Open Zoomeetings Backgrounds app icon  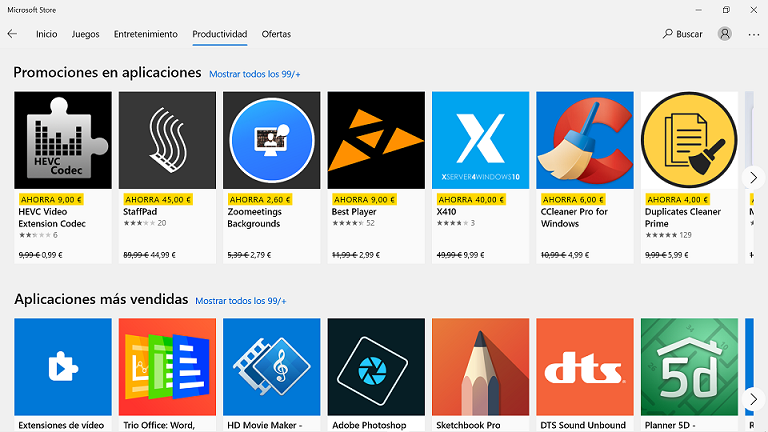pyautogui.click(x=272, y=140)
